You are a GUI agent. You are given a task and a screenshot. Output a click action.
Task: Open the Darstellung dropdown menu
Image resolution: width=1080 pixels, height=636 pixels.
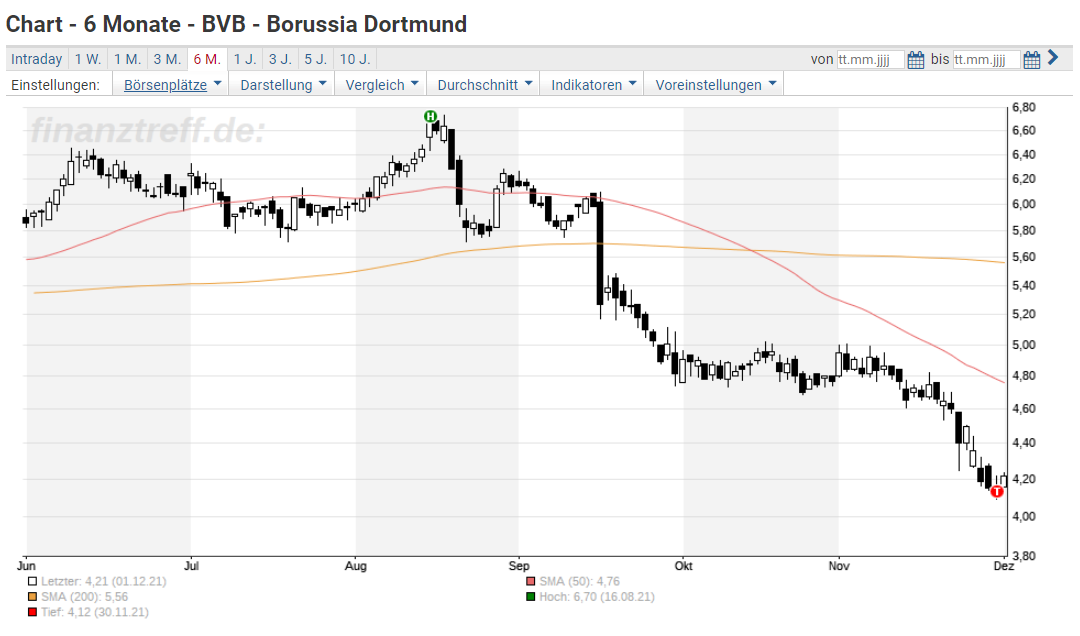(282, 85)
